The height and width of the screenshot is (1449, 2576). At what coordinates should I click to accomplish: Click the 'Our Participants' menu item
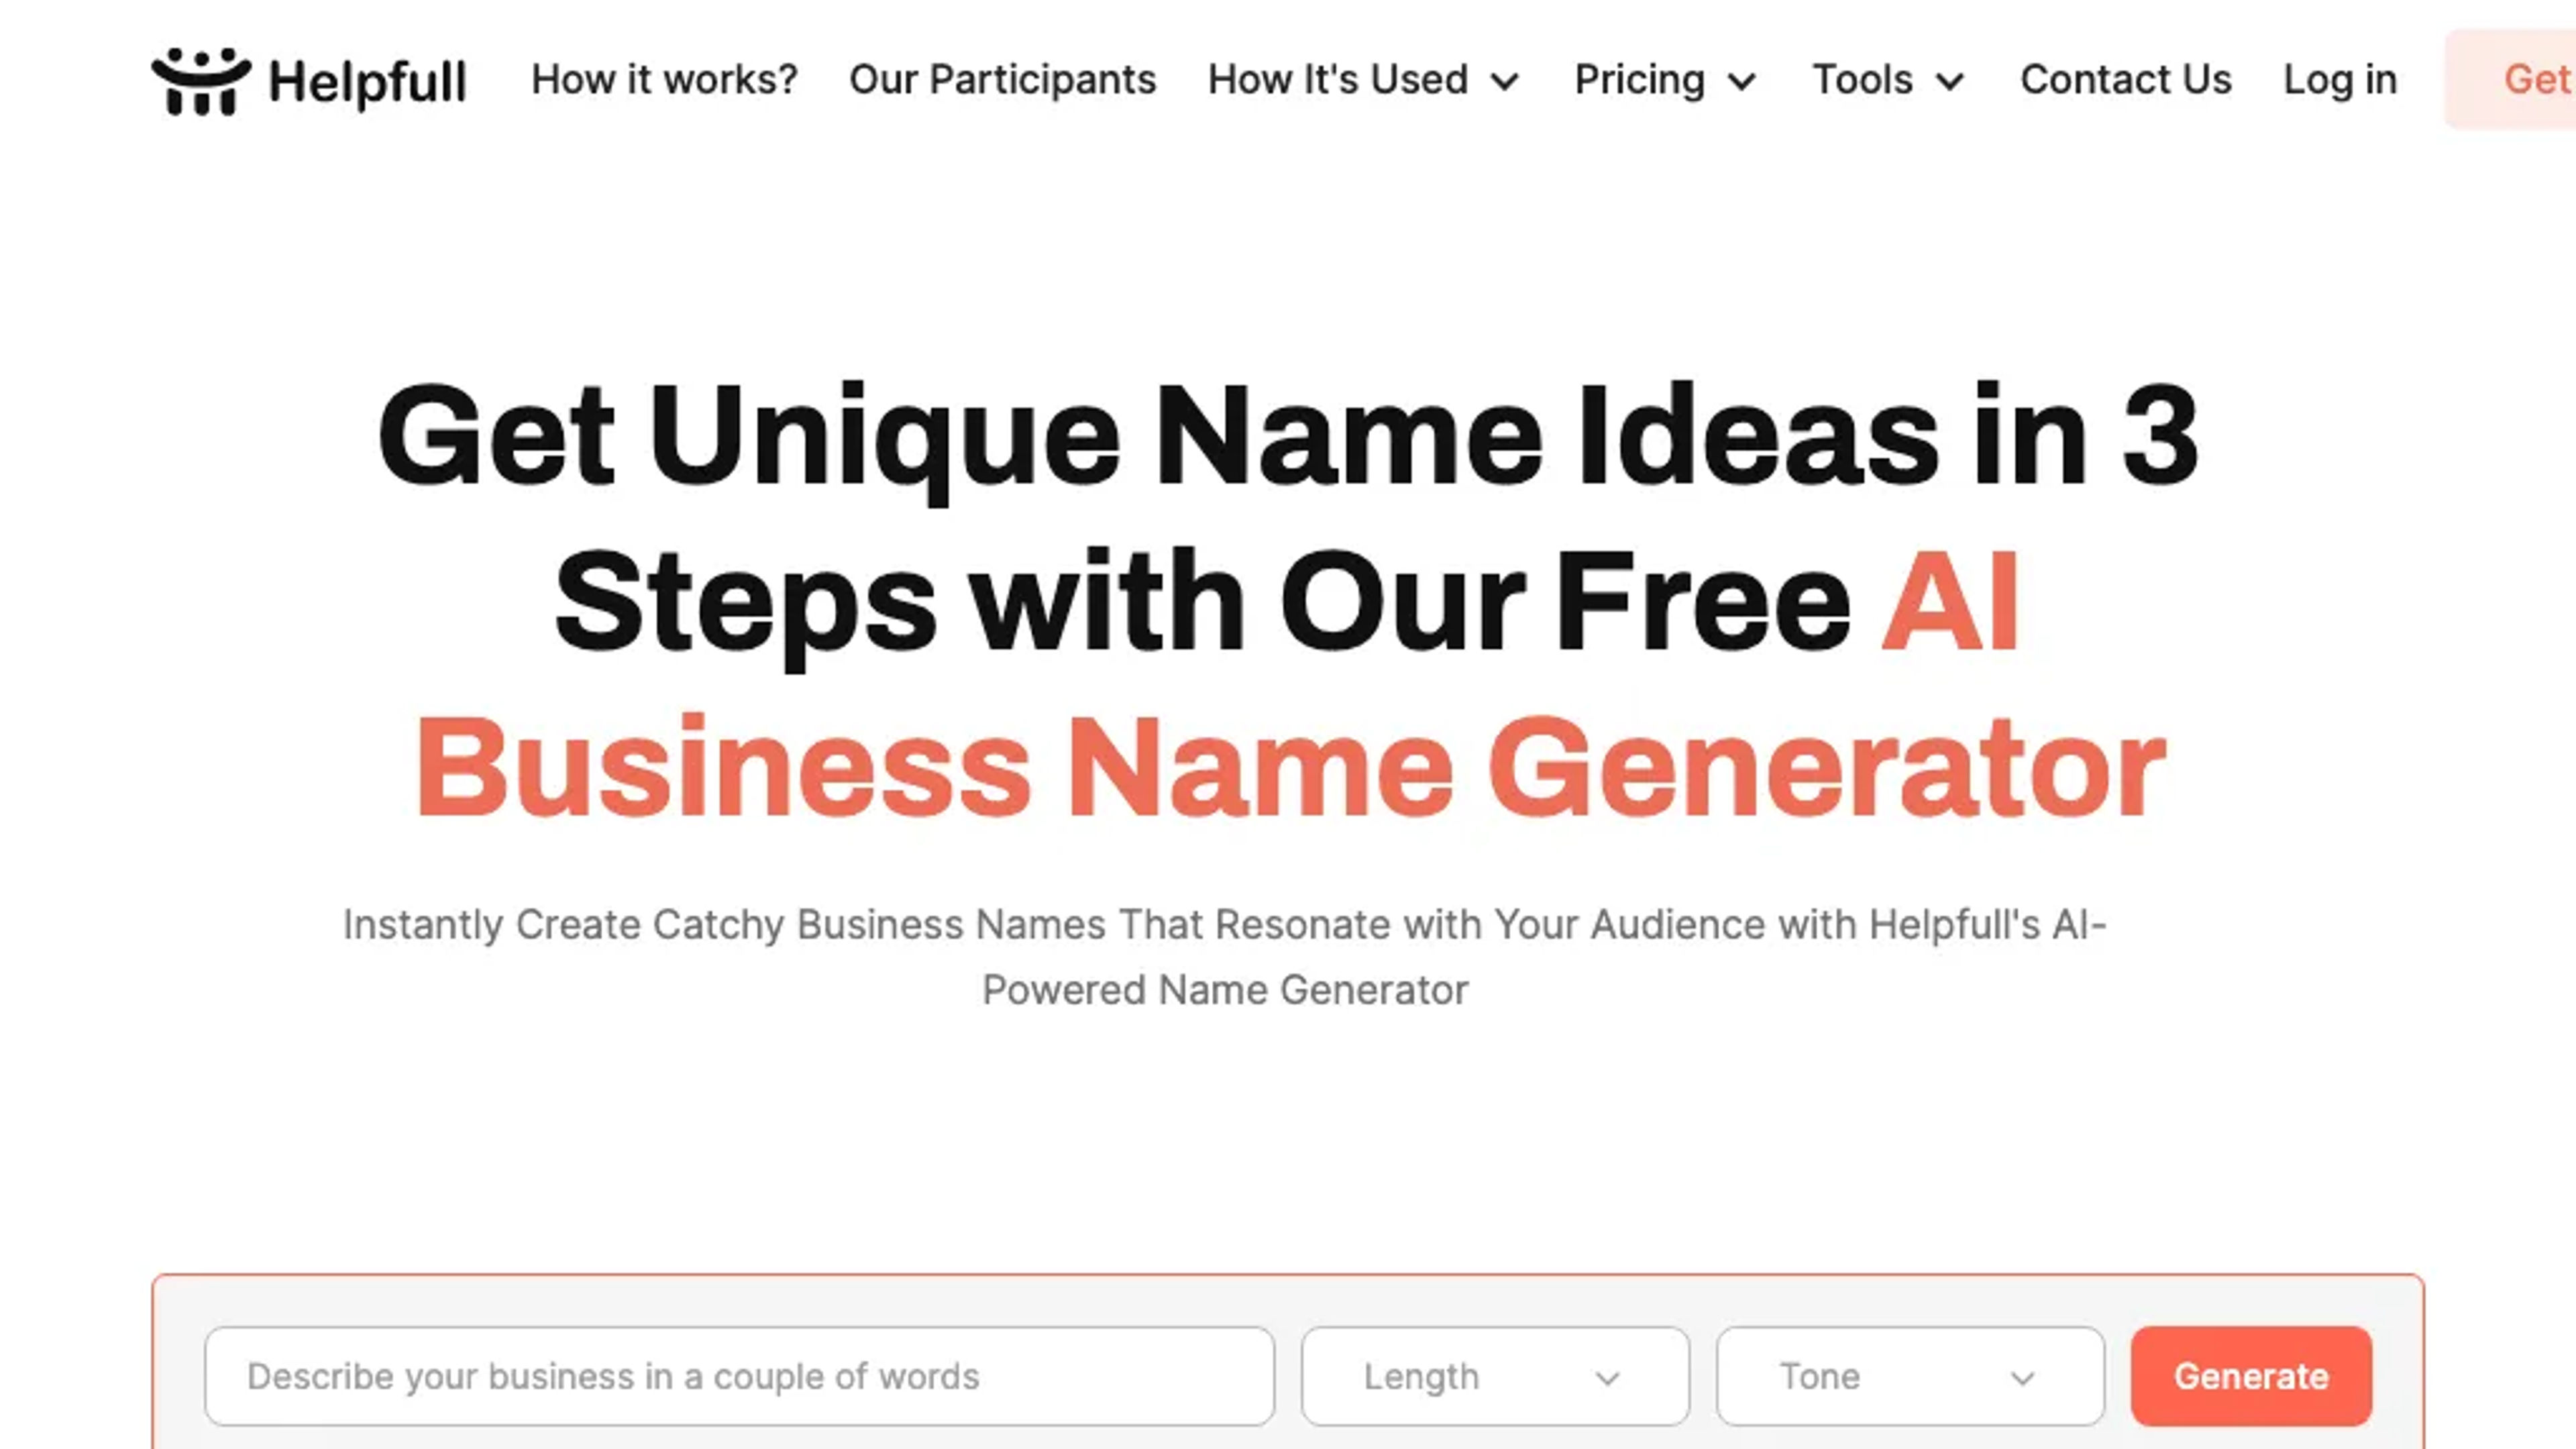tap(1002, 78)
